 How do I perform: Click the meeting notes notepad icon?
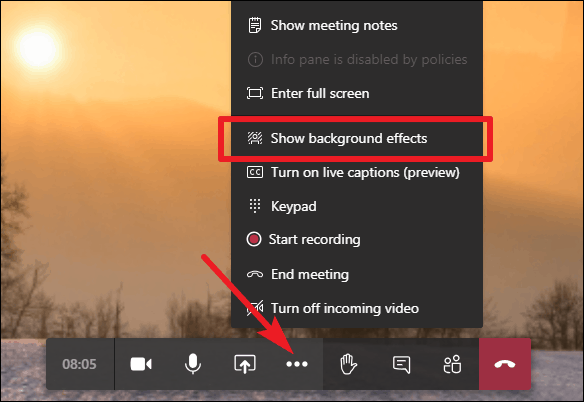pyautogui.click(x=255, y=25)
